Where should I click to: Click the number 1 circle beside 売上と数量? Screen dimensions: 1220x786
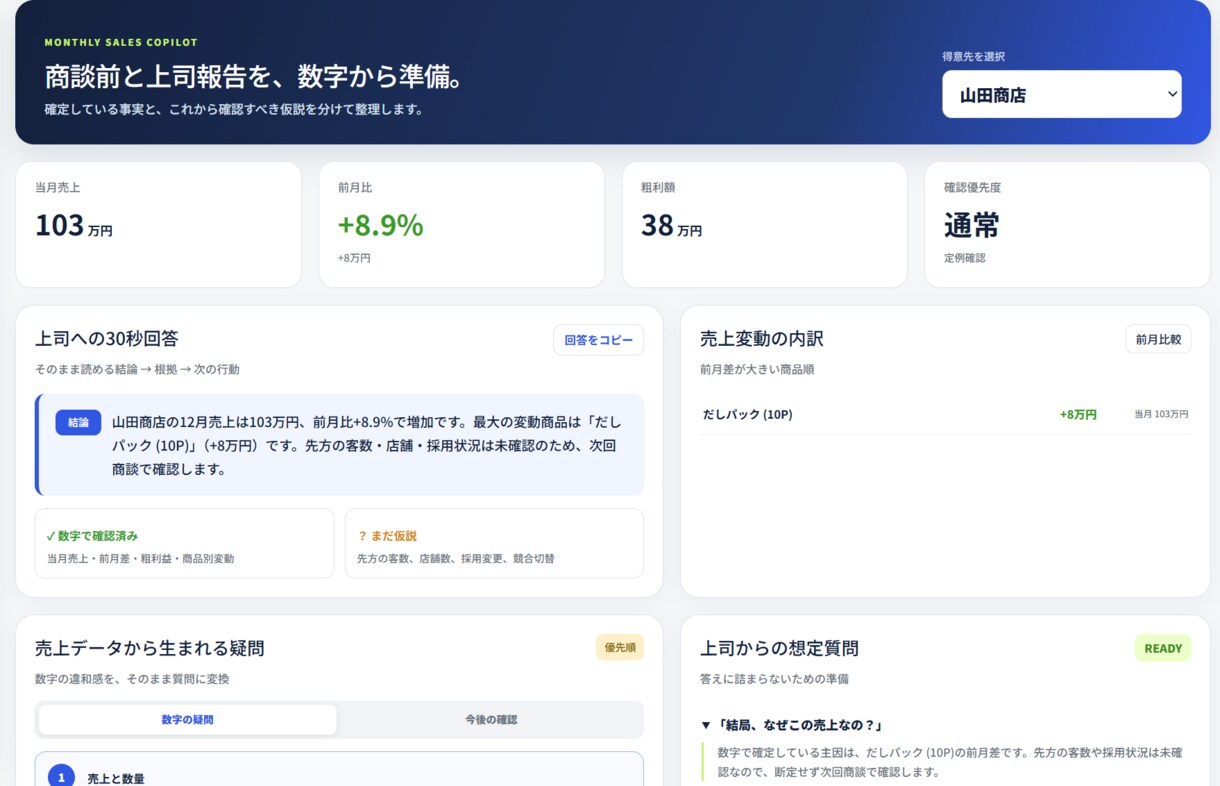pos(61,777)
